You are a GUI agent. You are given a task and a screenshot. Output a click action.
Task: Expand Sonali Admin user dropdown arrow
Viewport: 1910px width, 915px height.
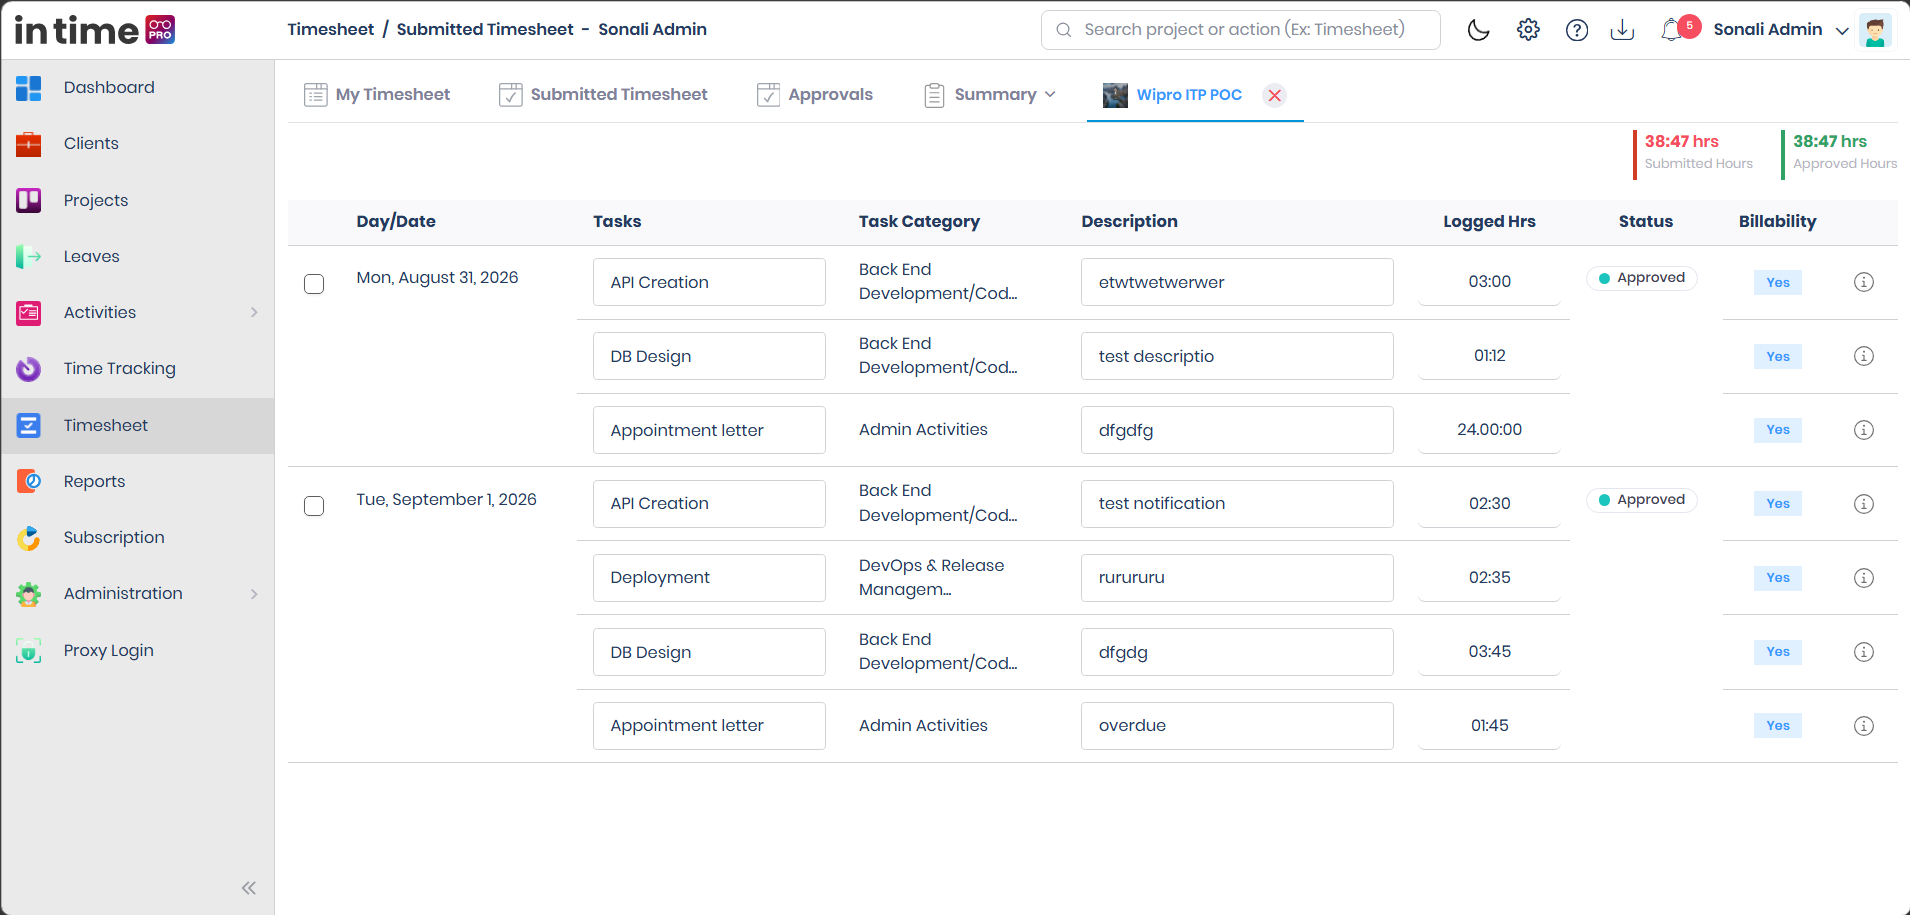coord(1842,31)
